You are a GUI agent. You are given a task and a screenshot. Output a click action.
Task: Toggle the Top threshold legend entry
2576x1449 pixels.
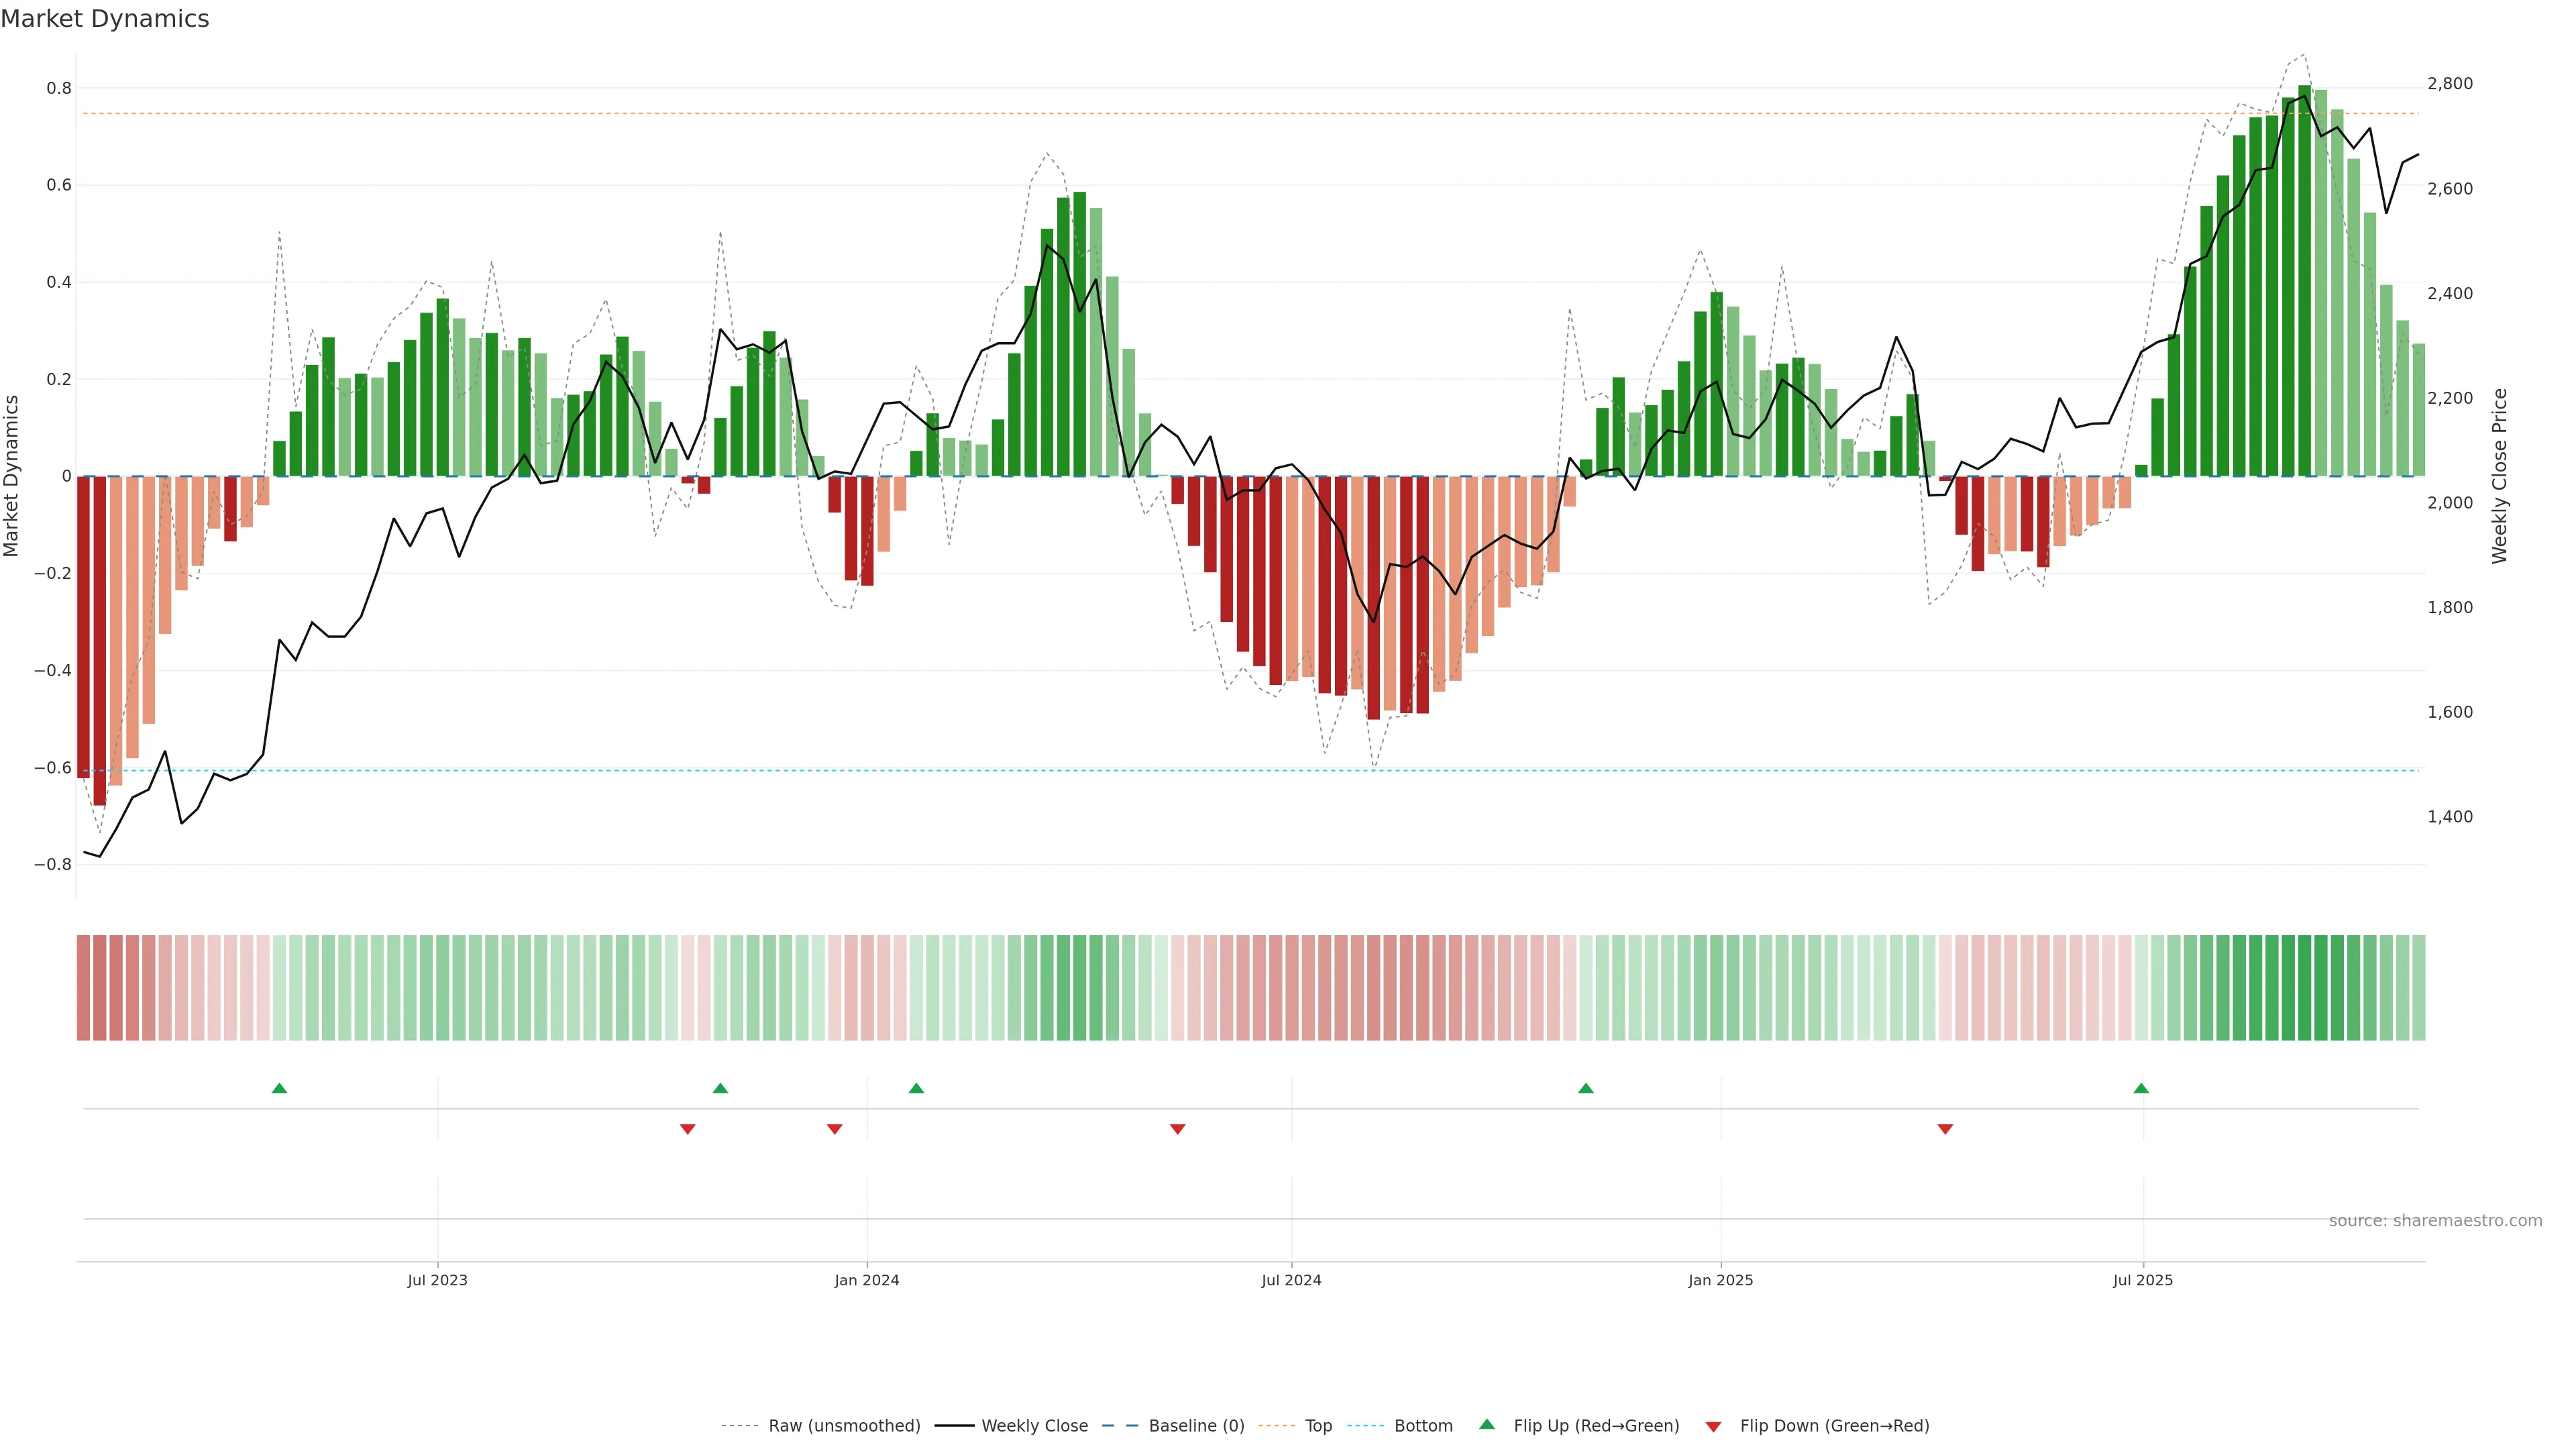point(1318,1426)
